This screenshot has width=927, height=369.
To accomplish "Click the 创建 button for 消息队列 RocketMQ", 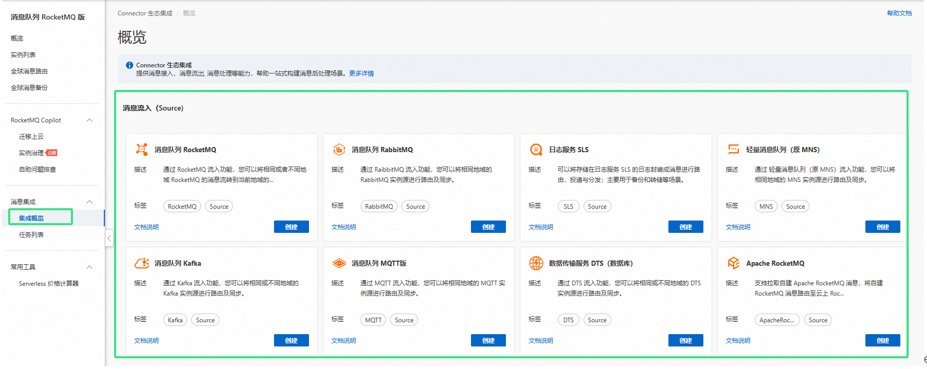I will click(x=291, y=226).
